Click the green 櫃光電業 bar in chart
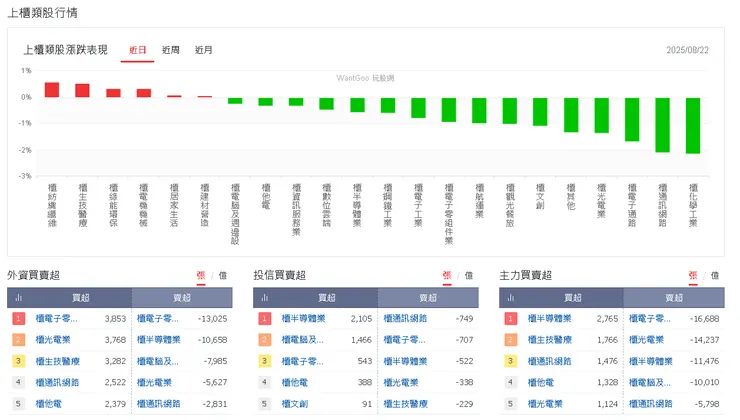Viewport: 740px width, 420px height. (601, 115)
